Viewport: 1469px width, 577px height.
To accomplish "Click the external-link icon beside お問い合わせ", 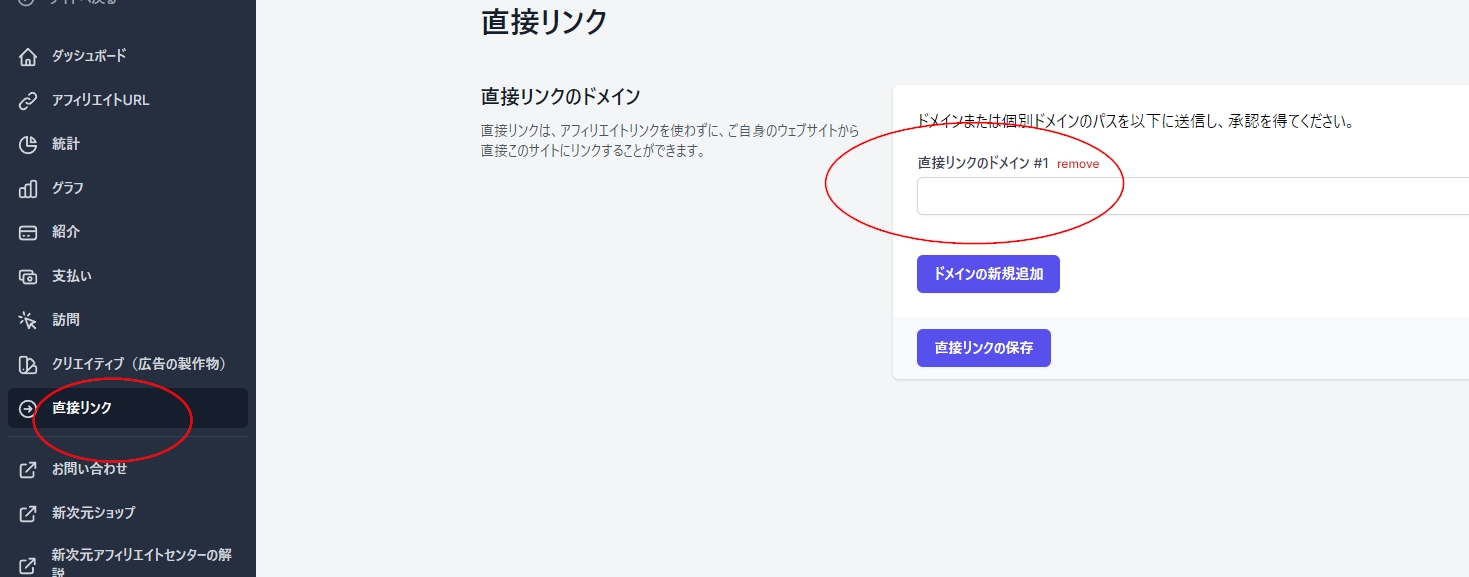I will (28, 468).
